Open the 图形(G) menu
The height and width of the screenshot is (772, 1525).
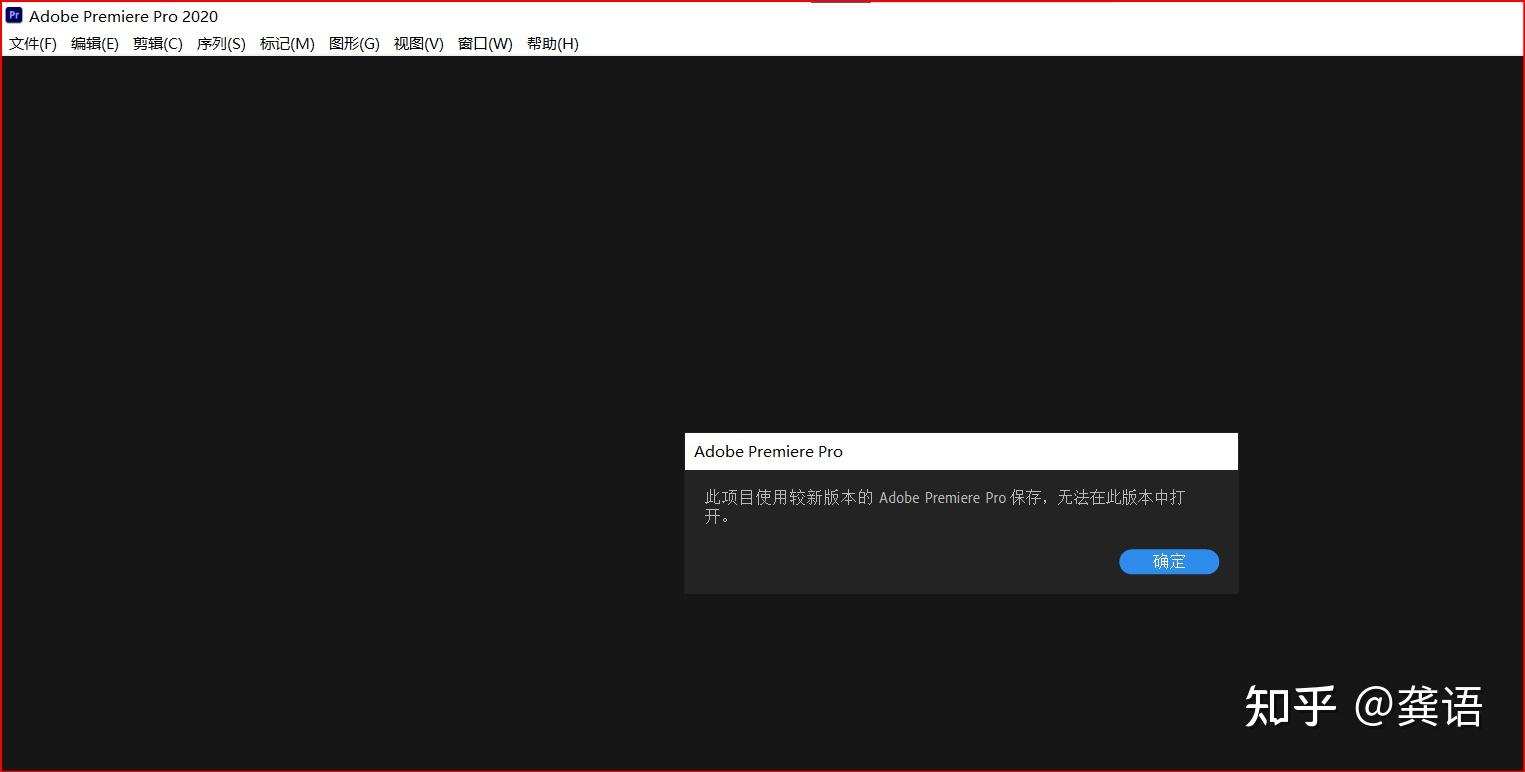coord(354,44)
